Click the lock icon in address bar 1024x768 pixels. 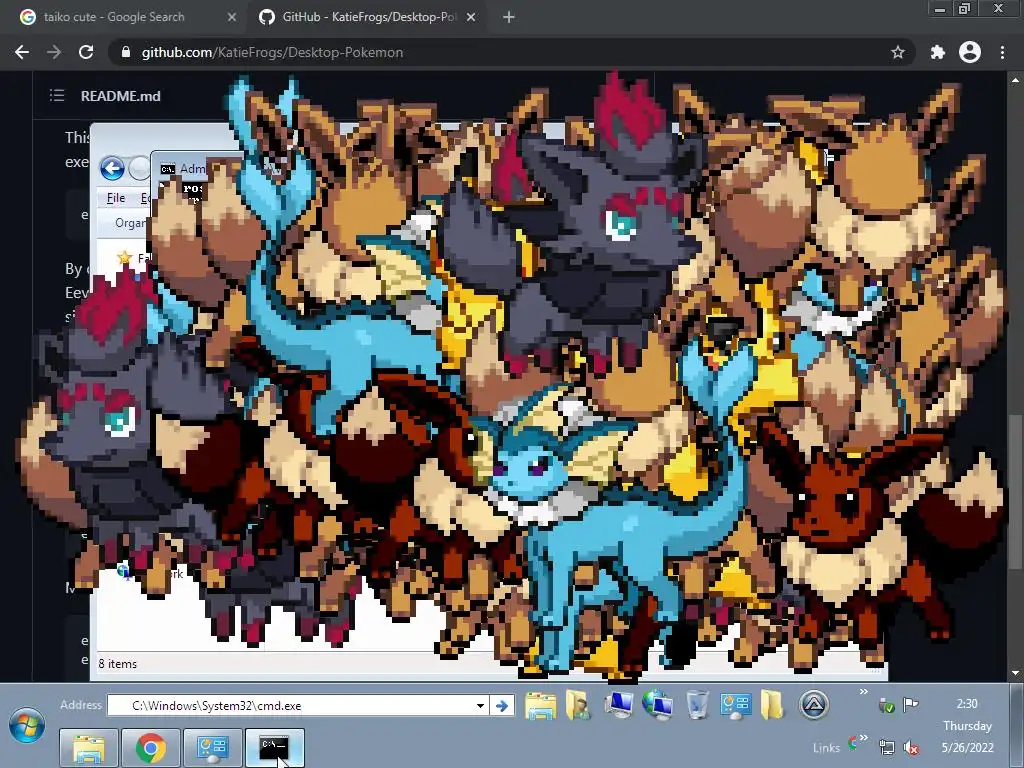coord(126,52)
